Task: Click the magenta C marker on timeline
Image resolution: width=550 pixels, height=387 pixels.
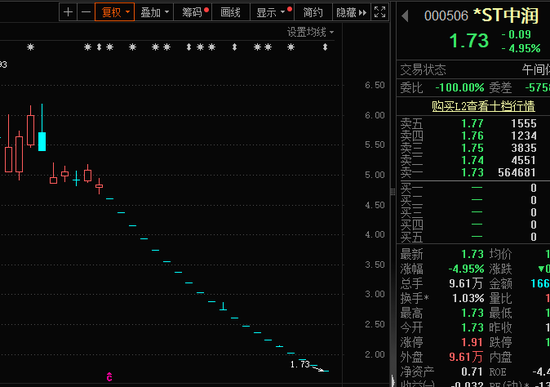Action: (109, 377)
